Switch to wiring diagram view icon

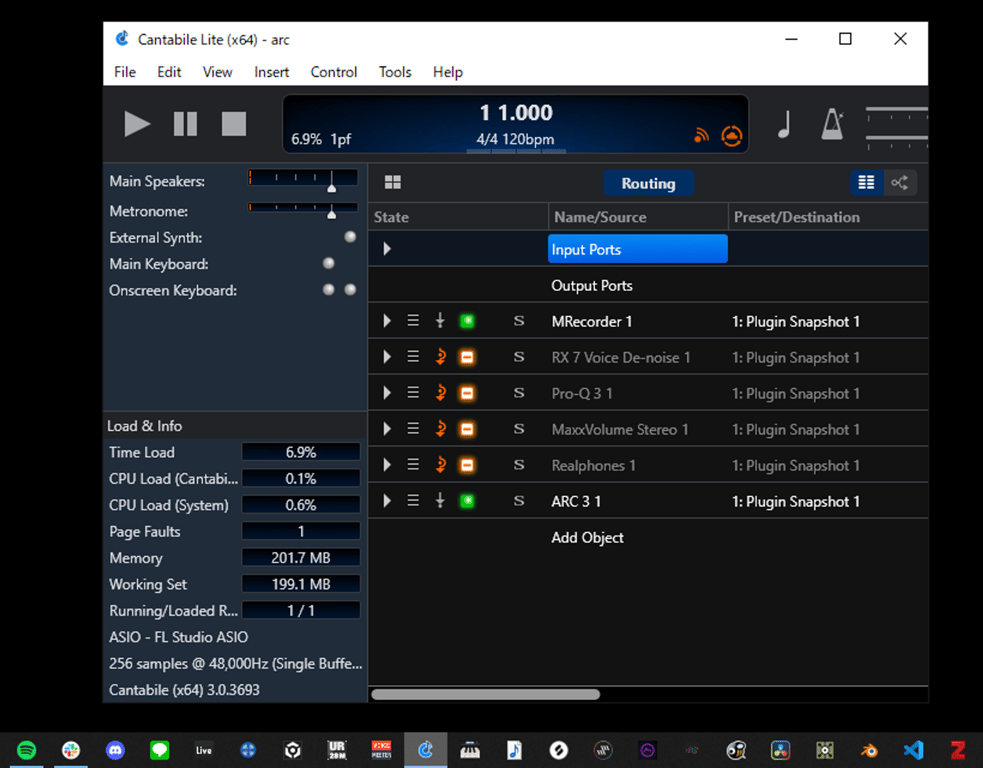coord(900,182)
